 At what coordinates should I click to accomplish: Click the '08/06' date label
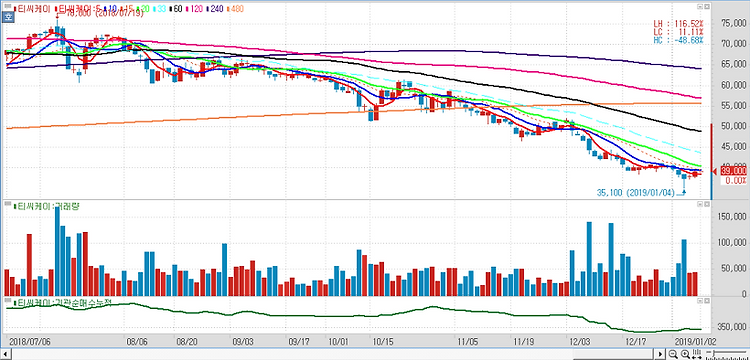pos(137,342)
